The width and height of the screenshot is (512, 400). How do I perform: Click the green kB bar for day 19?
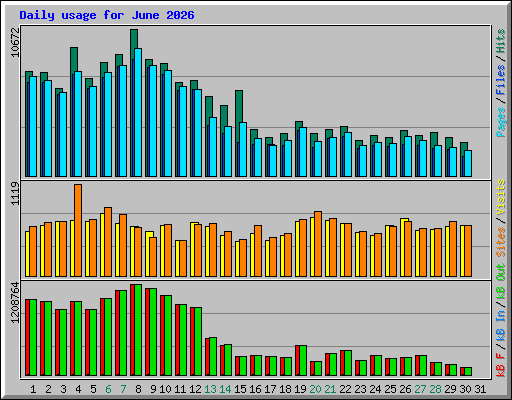(303, 361)
